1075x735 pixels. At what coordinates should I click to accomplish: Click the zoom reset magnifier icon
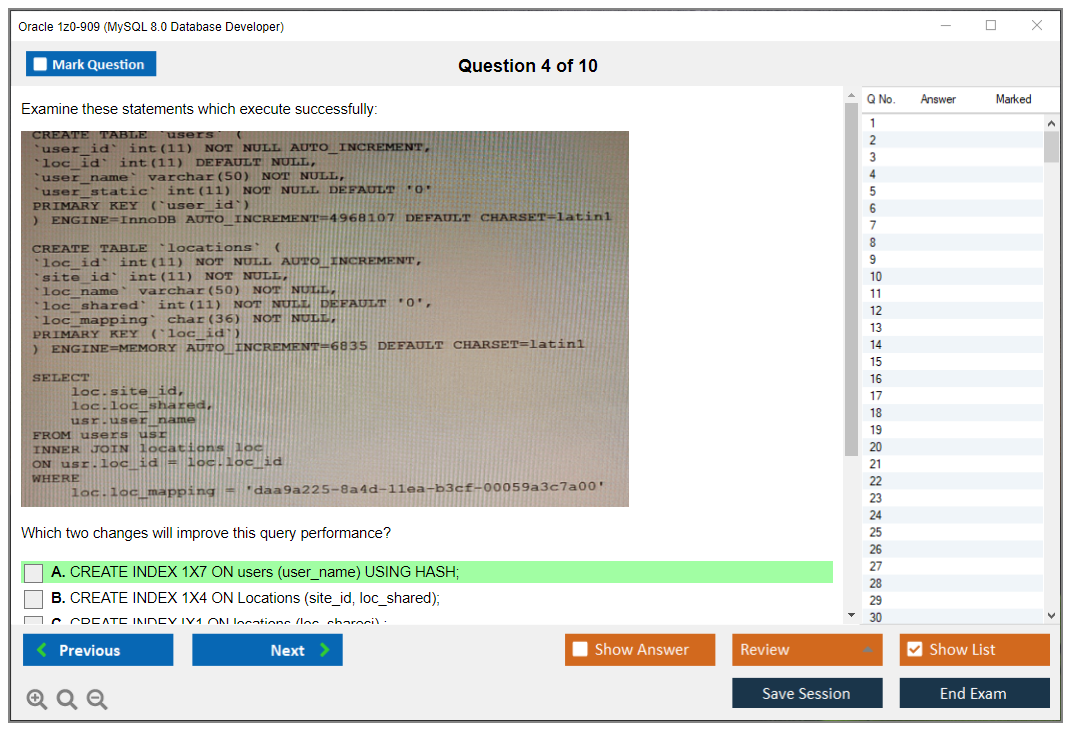(67, 700)
